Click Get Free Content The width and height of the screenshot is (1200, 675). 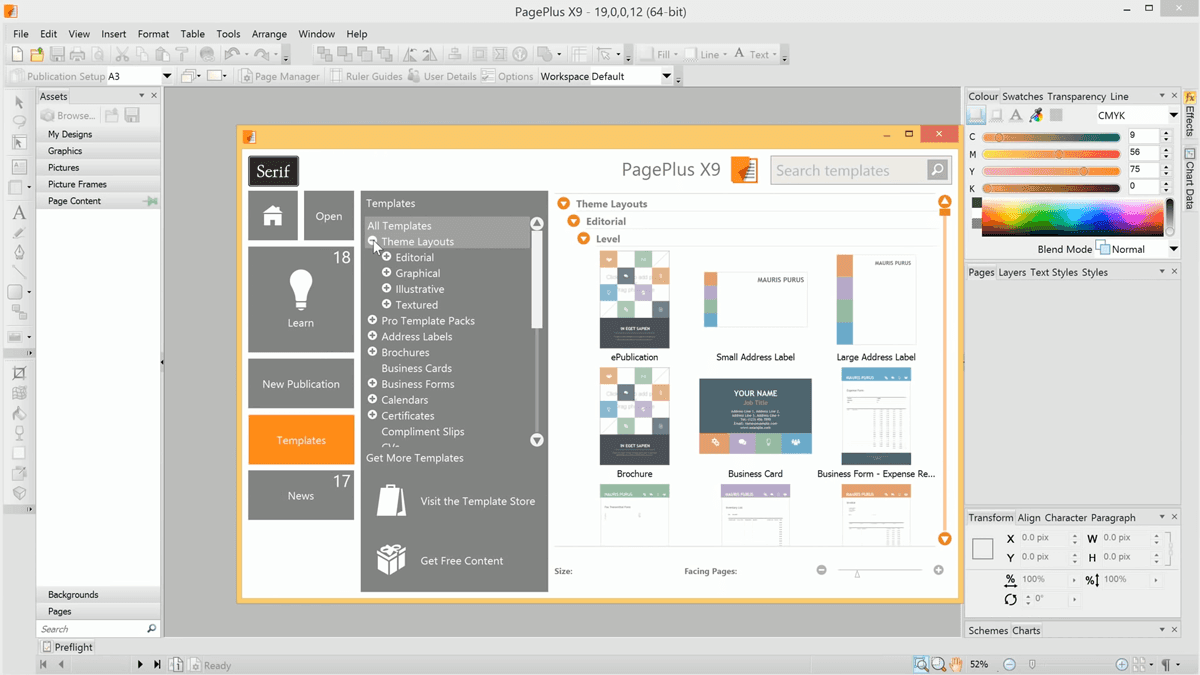pyautogui.click(x=439, y=561)
